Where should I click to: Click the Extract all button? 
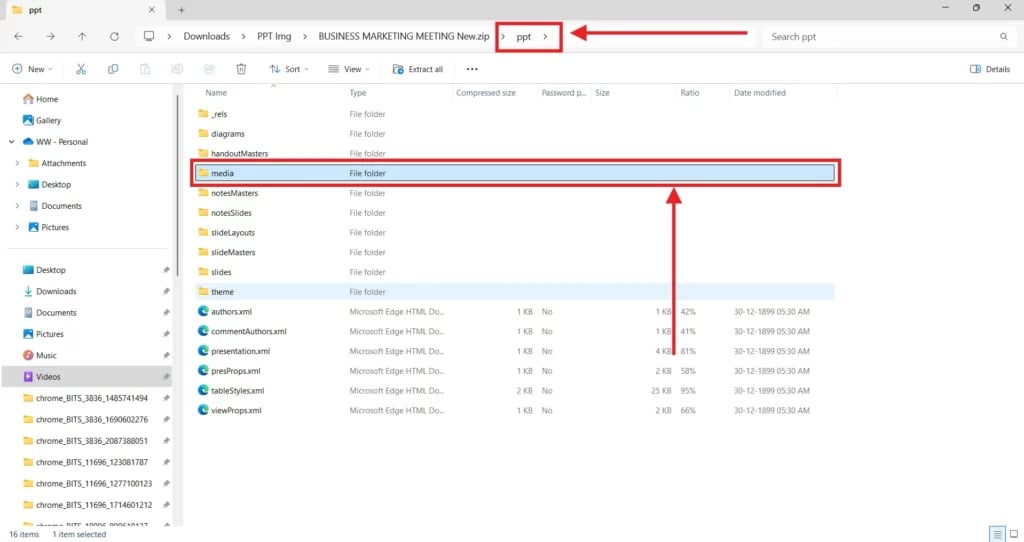pyautogui.click(x=418, y=69)
